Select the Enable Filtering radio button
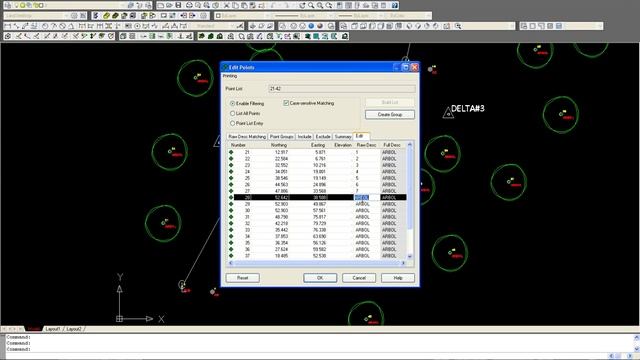 tap(232, 104)
